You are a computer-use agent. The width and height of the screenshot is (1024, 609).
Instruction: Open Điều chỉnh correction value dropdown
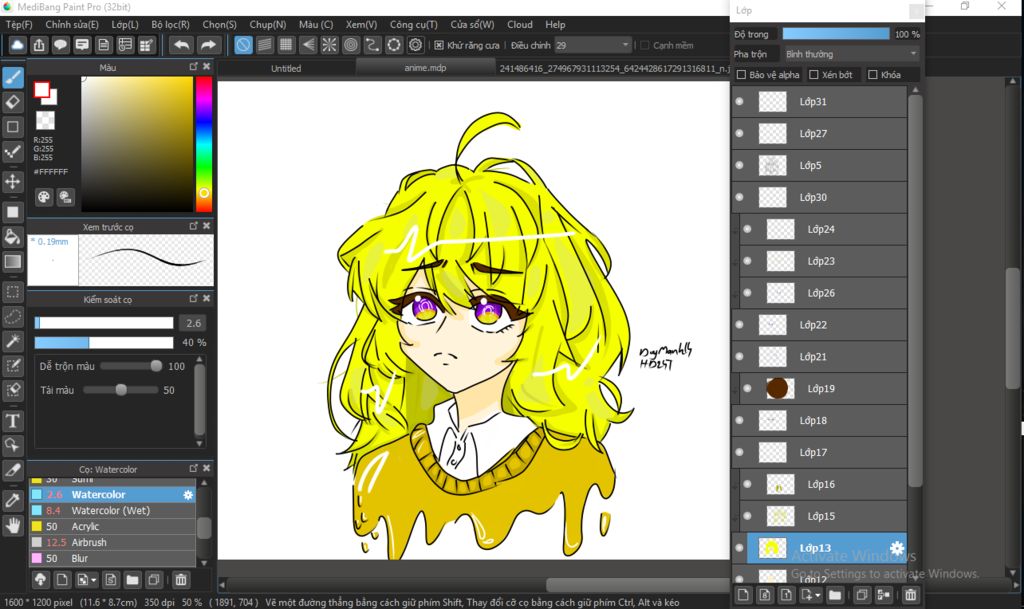593,45
